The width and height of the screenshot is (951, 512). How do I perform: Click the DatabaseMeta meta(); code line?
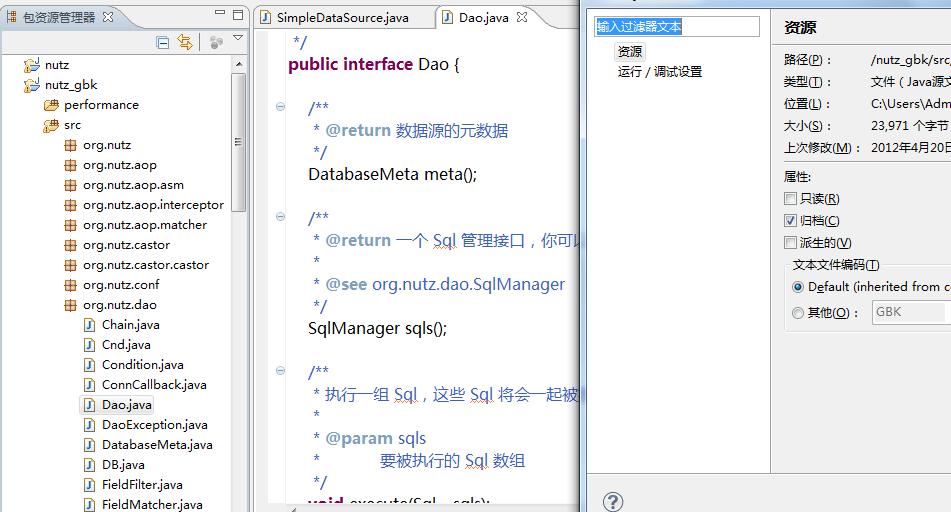pyautogui.click(x=392, y=175)
